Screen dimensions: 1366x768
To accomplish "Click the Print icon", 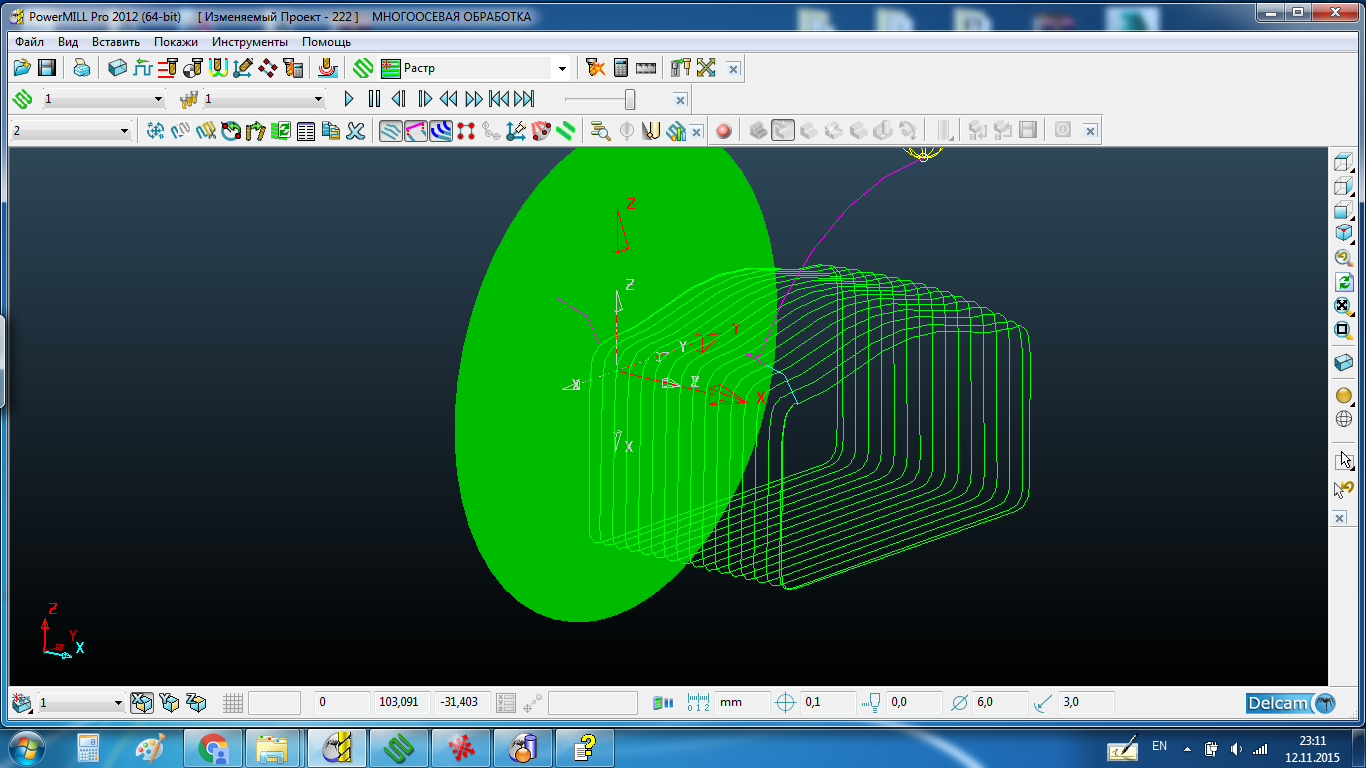I will (81, 68).
